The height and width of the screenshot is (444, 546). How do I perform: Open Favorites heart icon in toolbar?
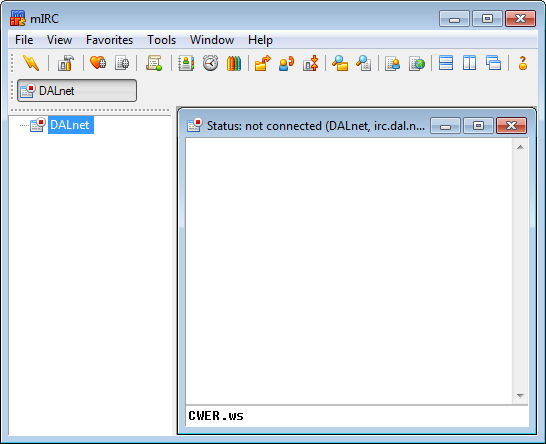click(98, 63)
